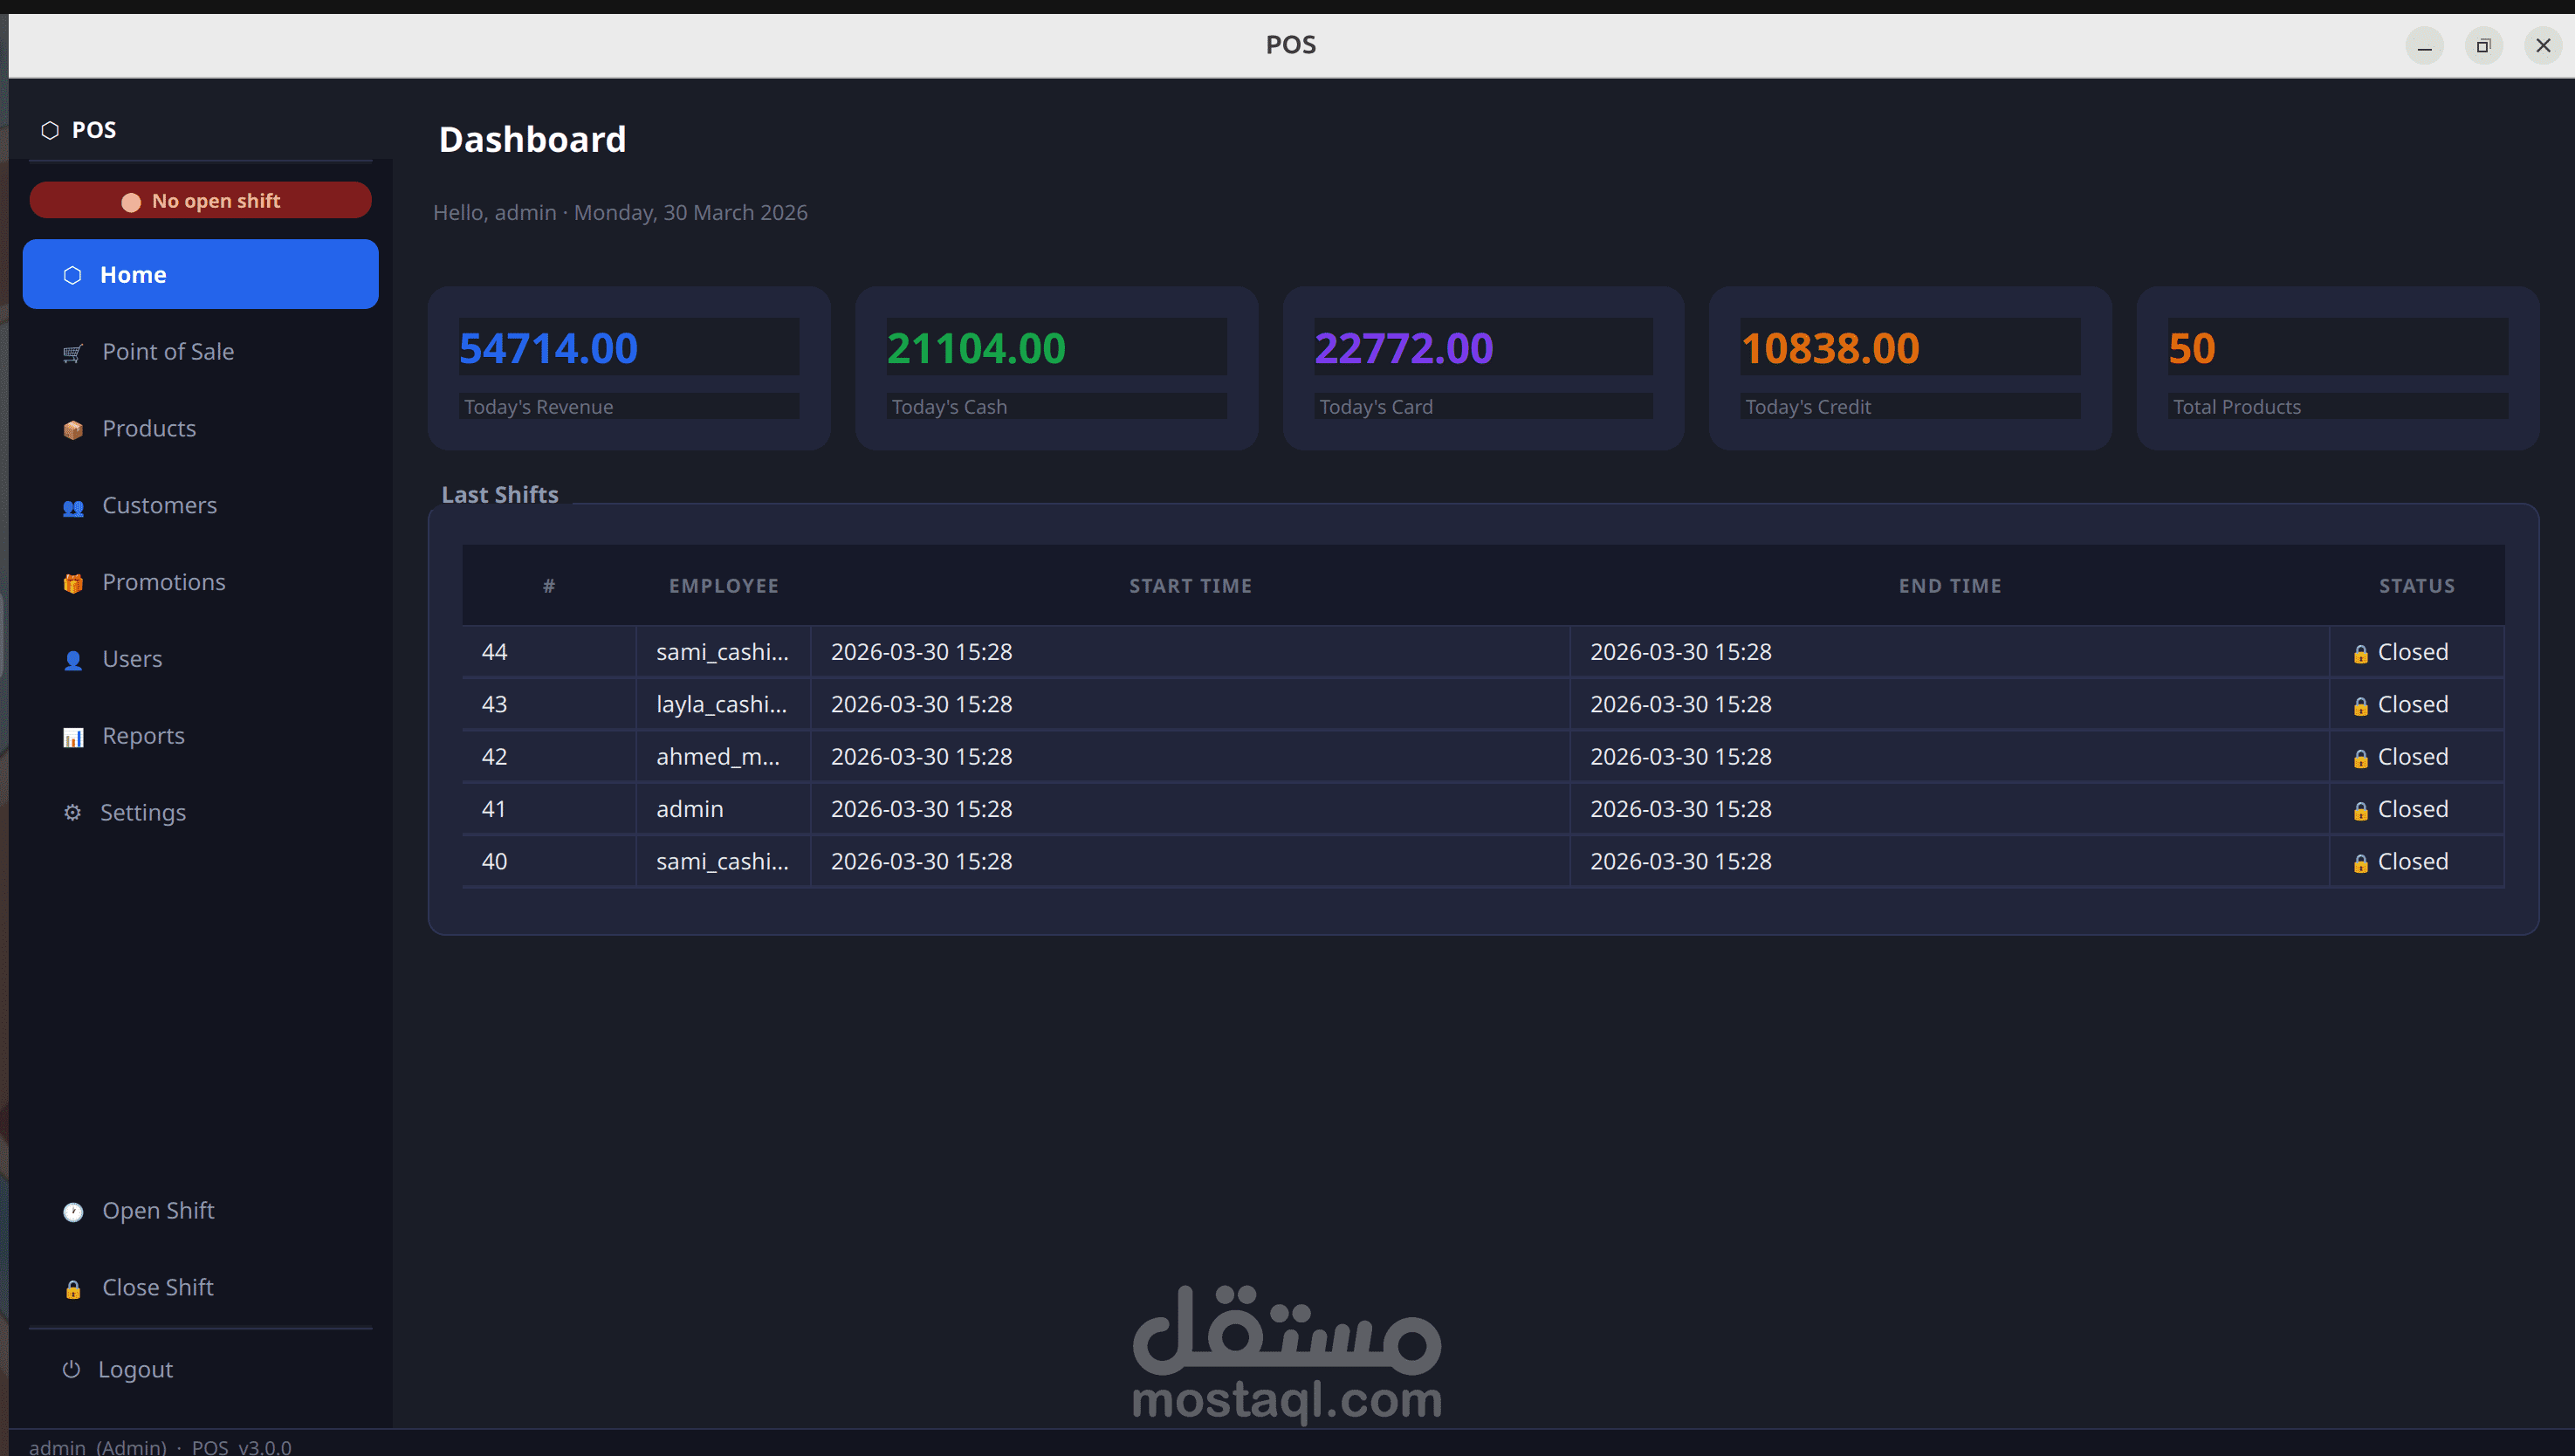Open the Reports section from the sidebar
Screen dimensions: 2575x1456
point(143,736)
